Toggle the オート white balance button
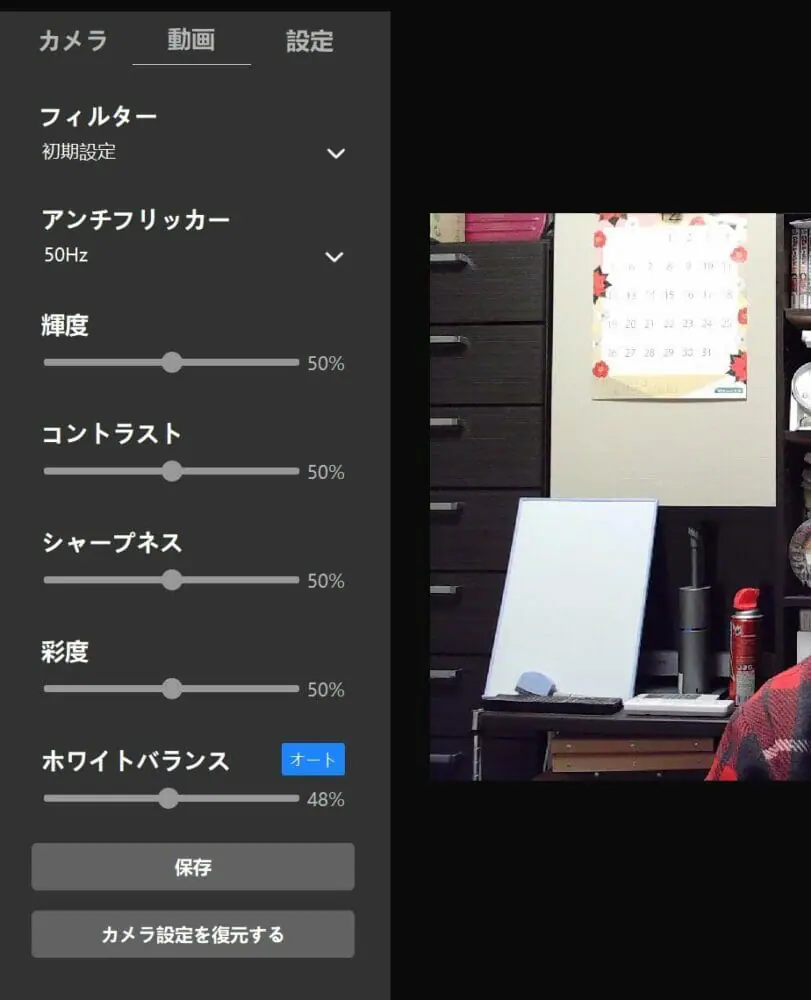Image resolution: width=811 pixels, height=1000 pixels. point(313,760)
